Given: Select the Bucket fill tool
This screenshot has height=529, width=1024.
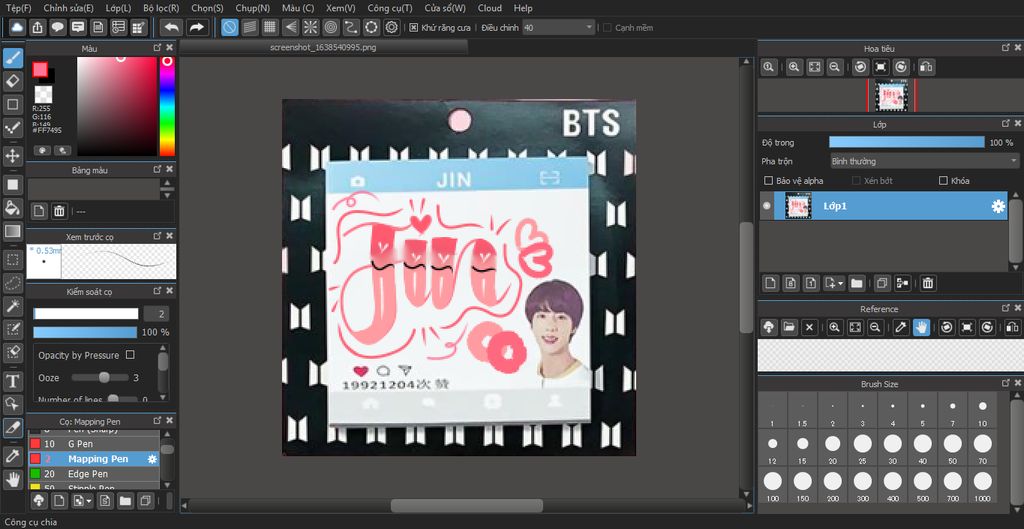Looking at the screenshot, I should 12,208.
